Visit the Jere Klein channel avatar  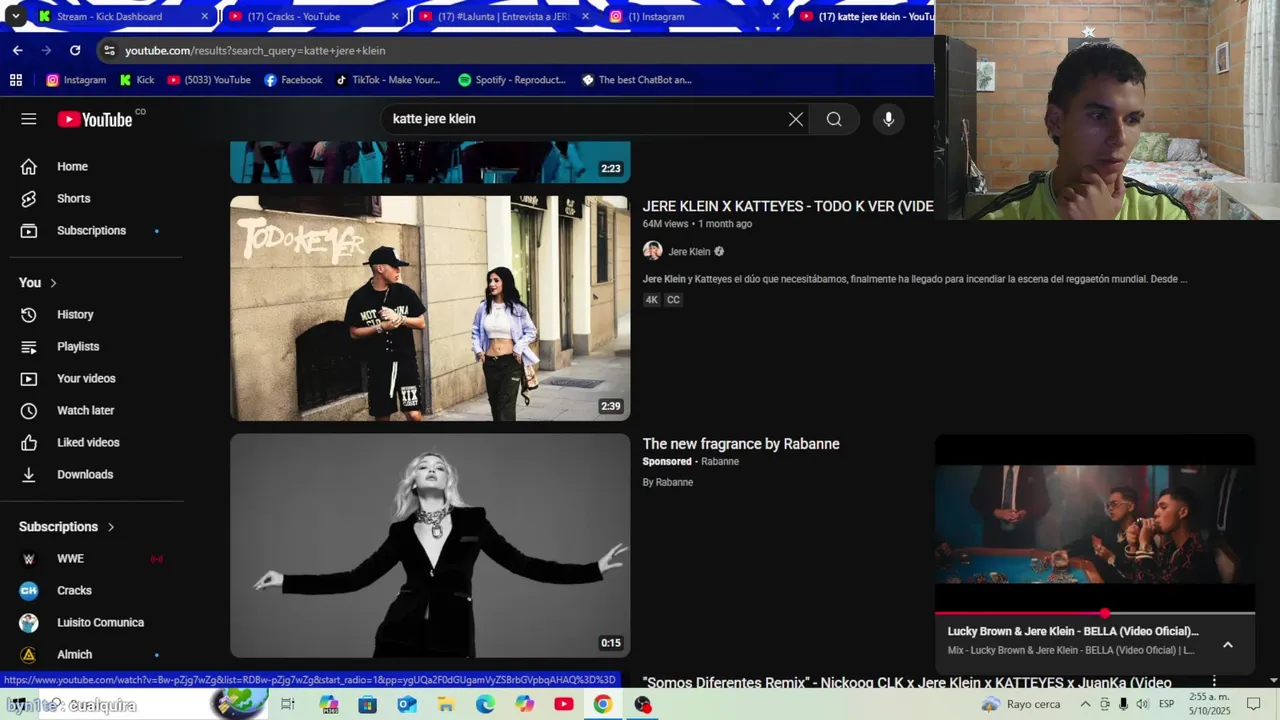pos(652,251)
